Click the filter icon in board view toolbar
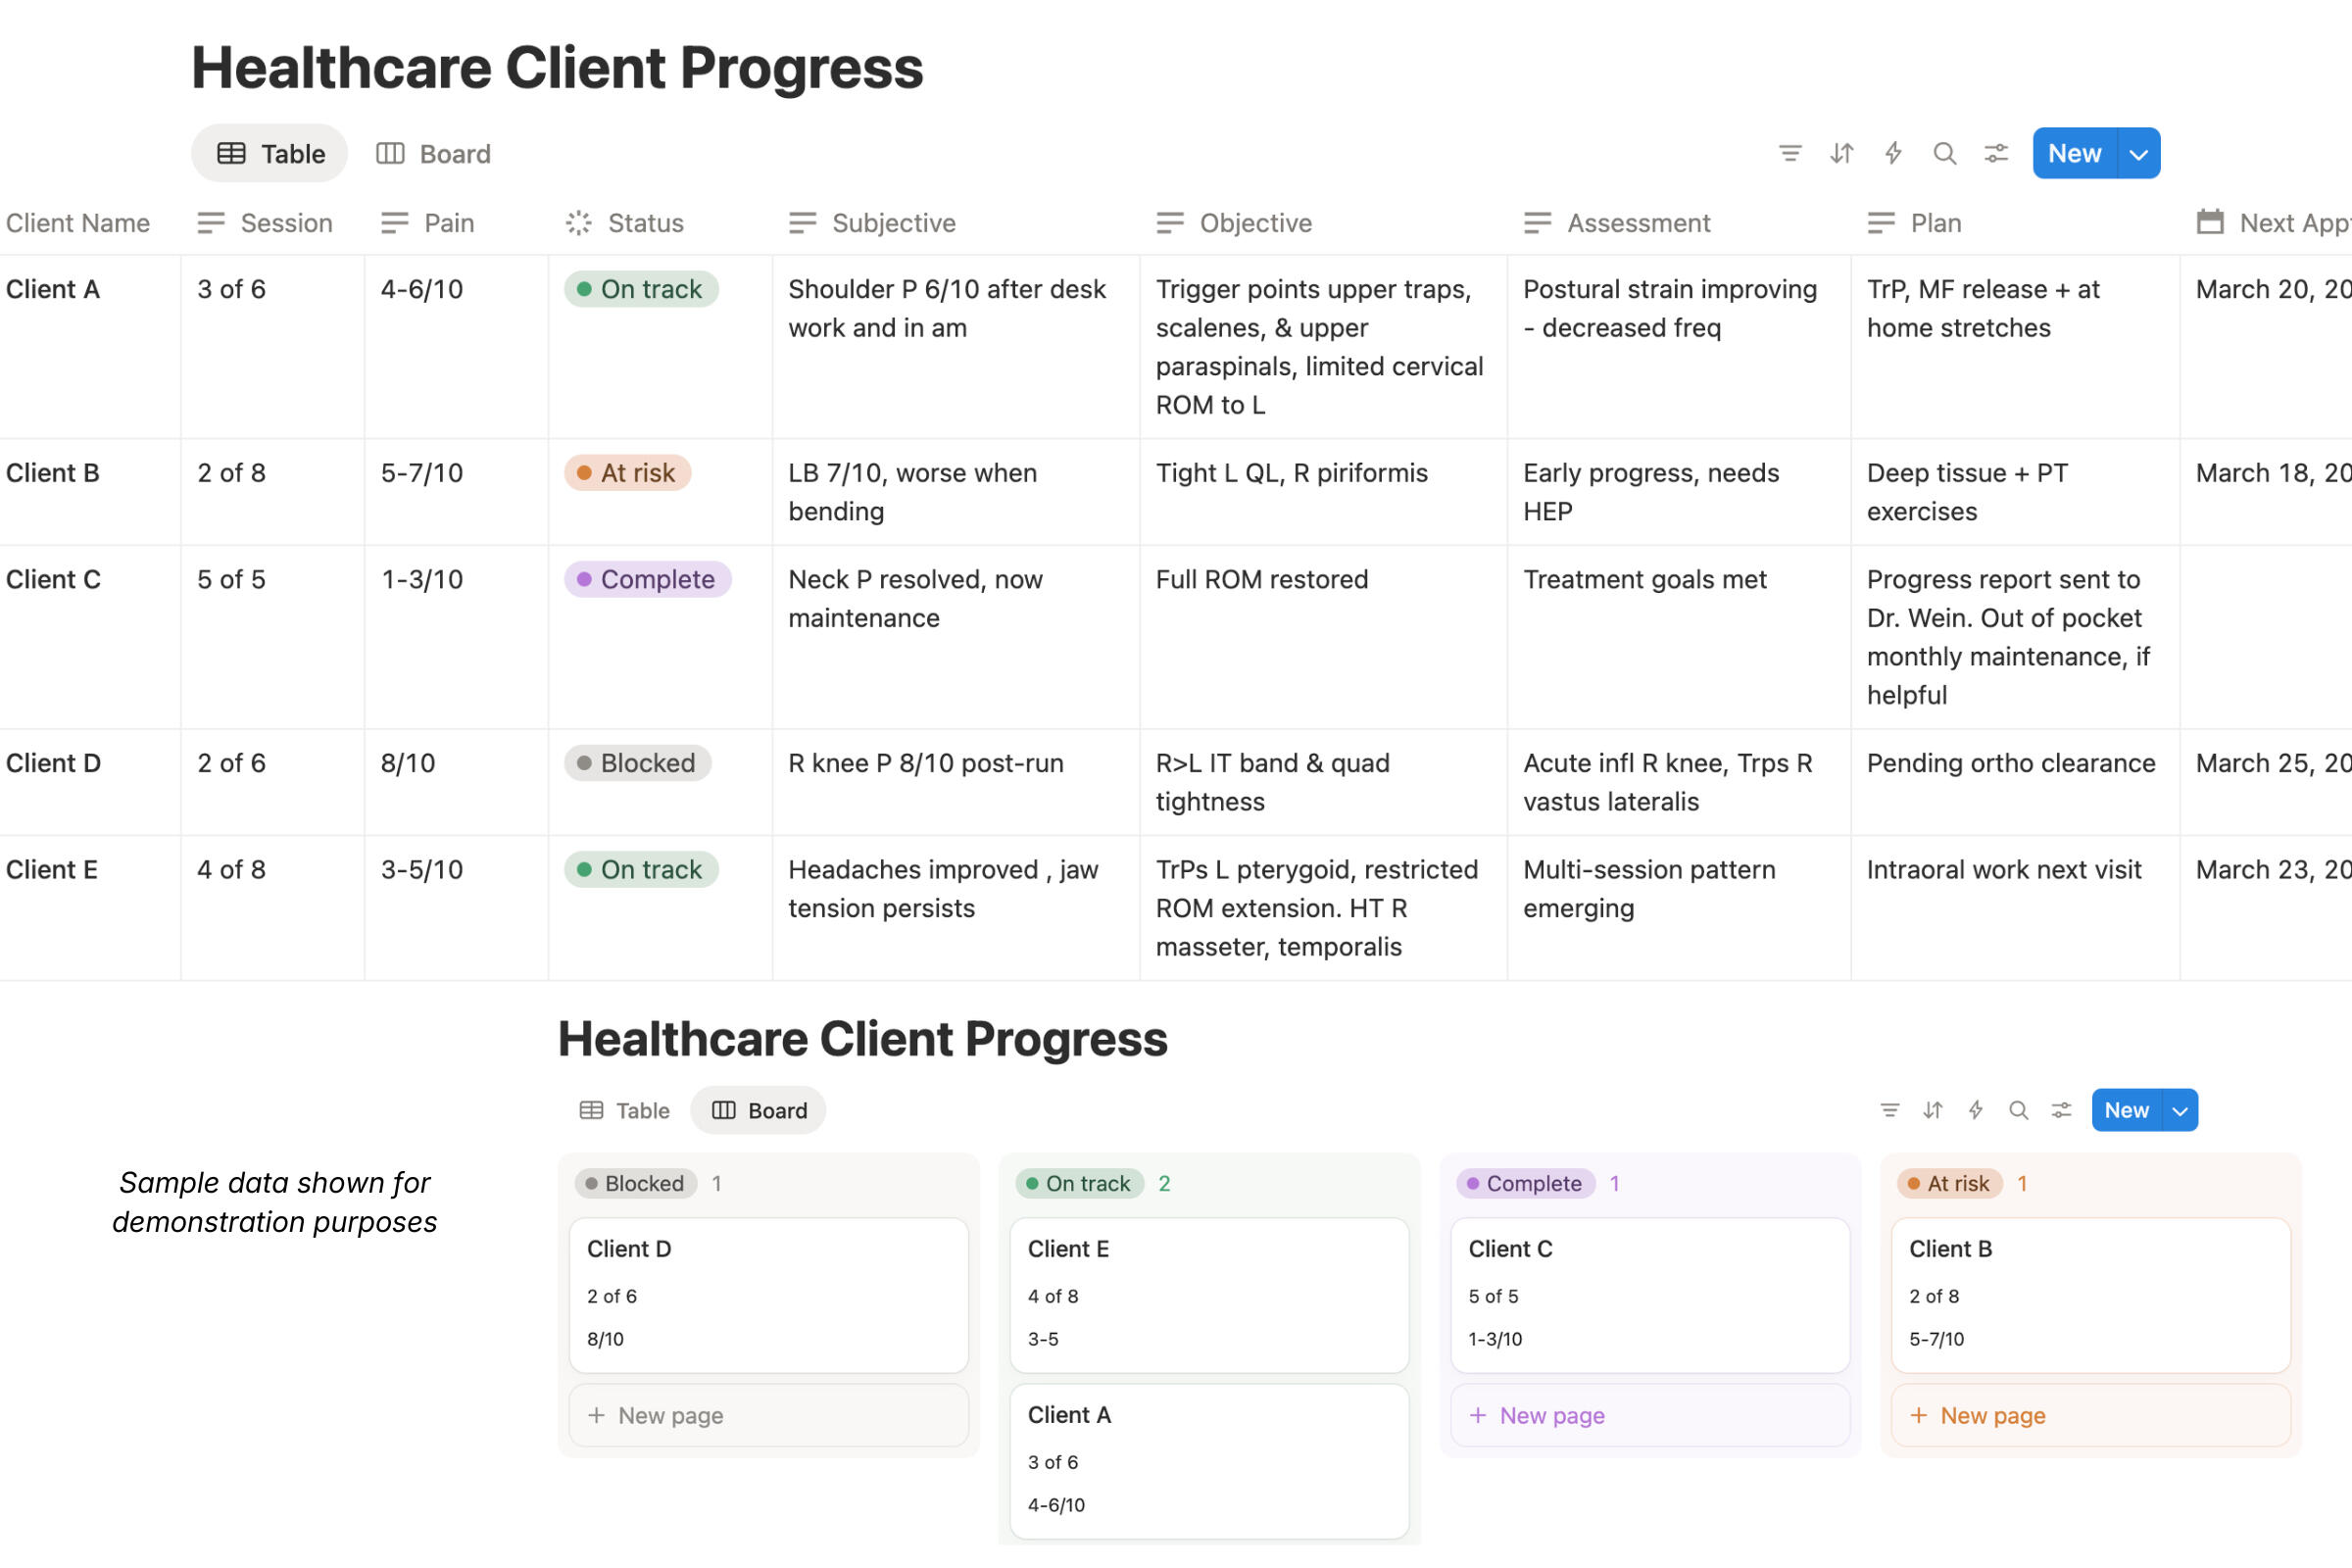Image resolution: width=2352 pixels, height=1568 pixels. [1889, 1110]
